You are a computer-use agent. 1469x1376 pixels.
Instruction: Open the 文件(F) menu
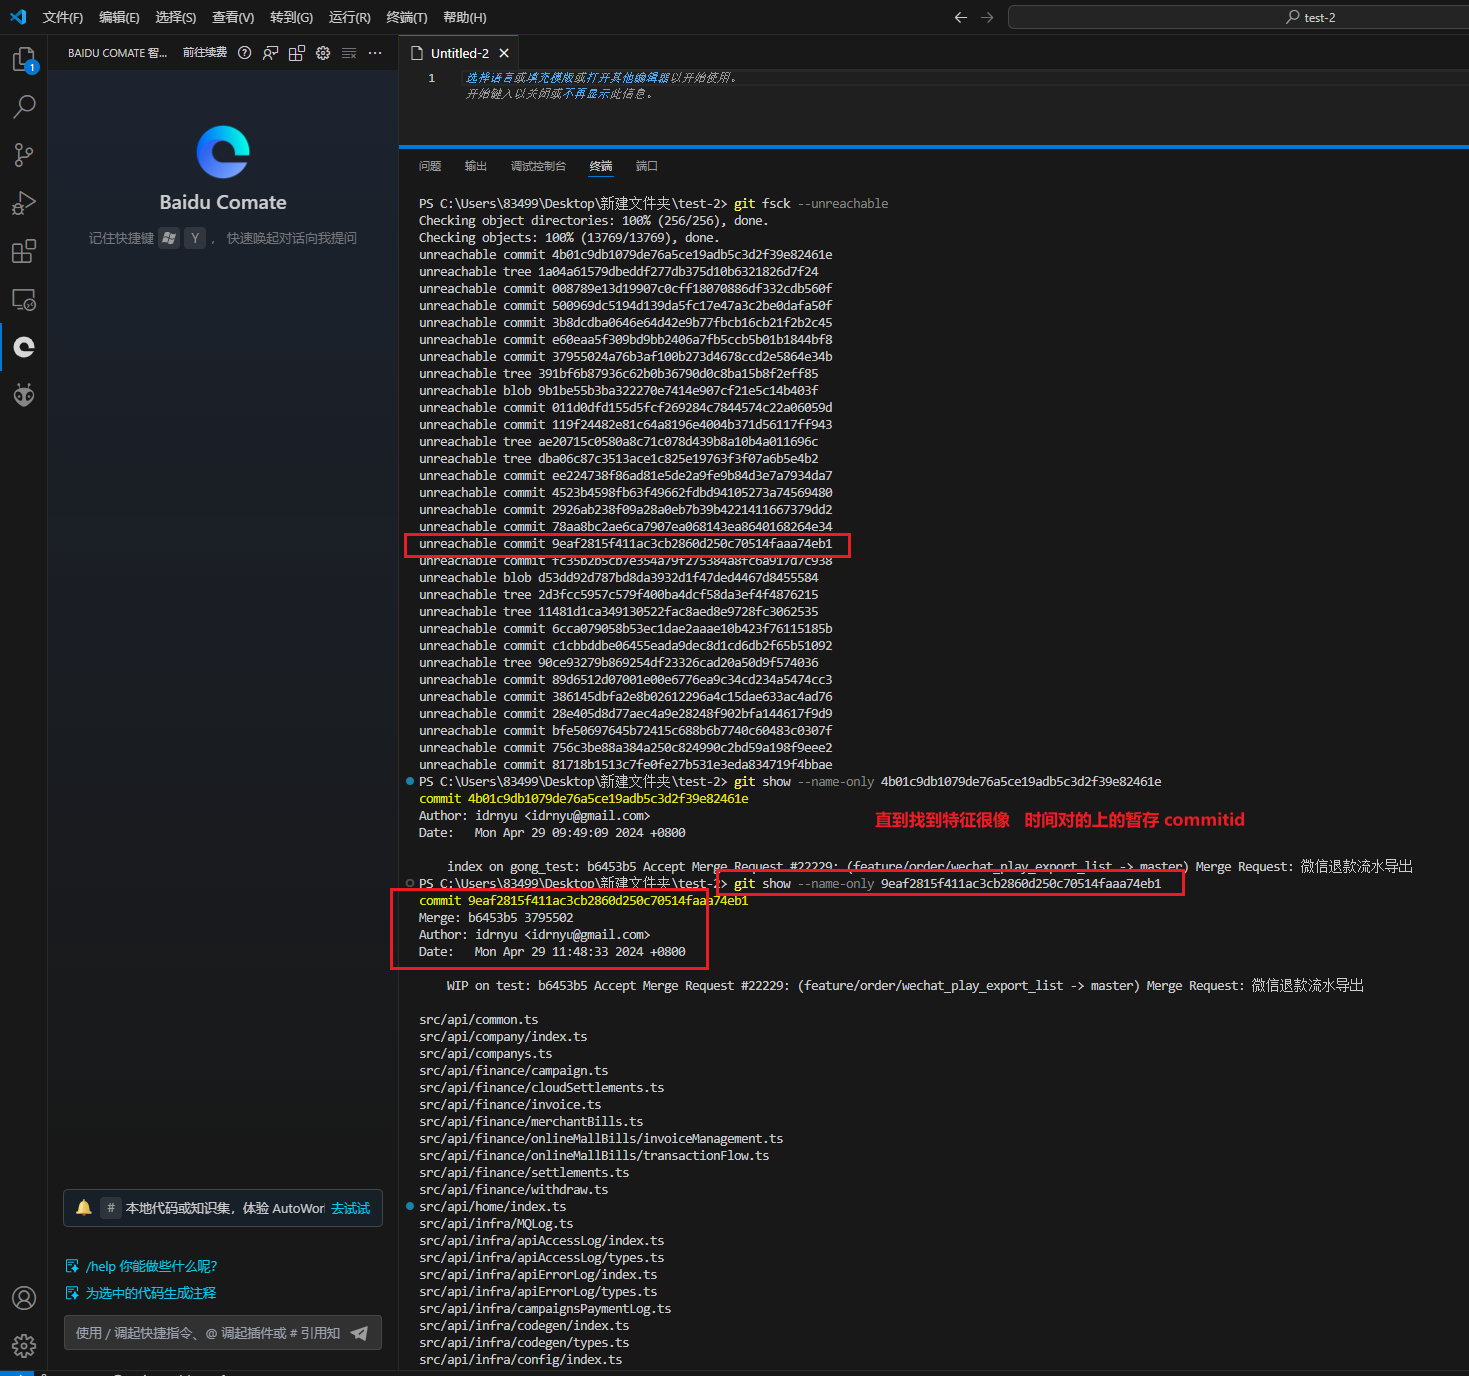click(x=63, y=17)
